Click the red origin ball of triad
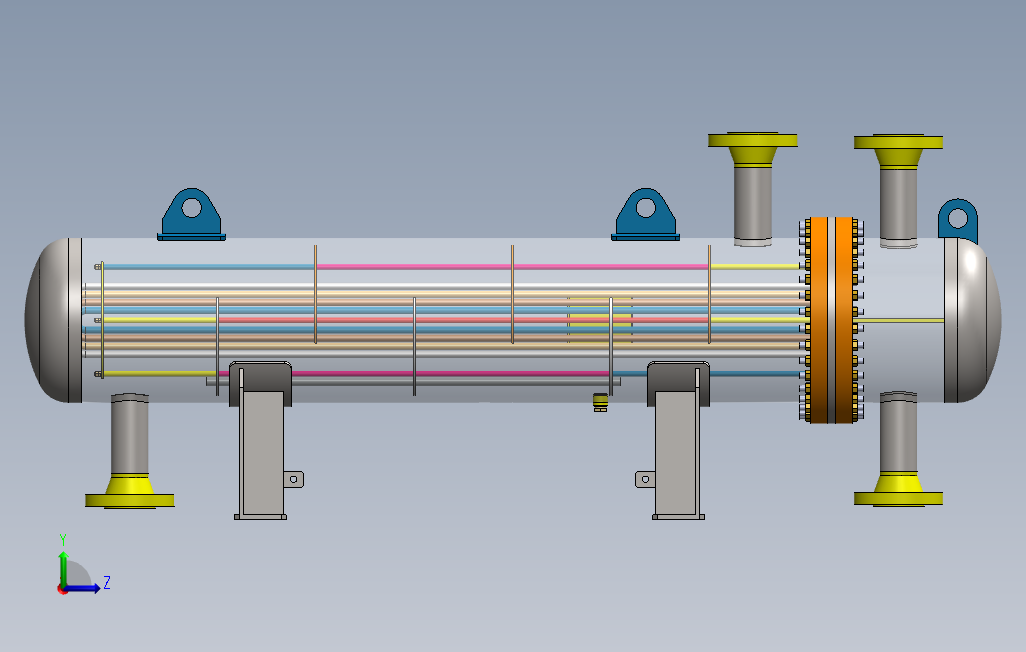This screenshot has height=652, width=1026. pyautogui.click(x=62, y=590)
